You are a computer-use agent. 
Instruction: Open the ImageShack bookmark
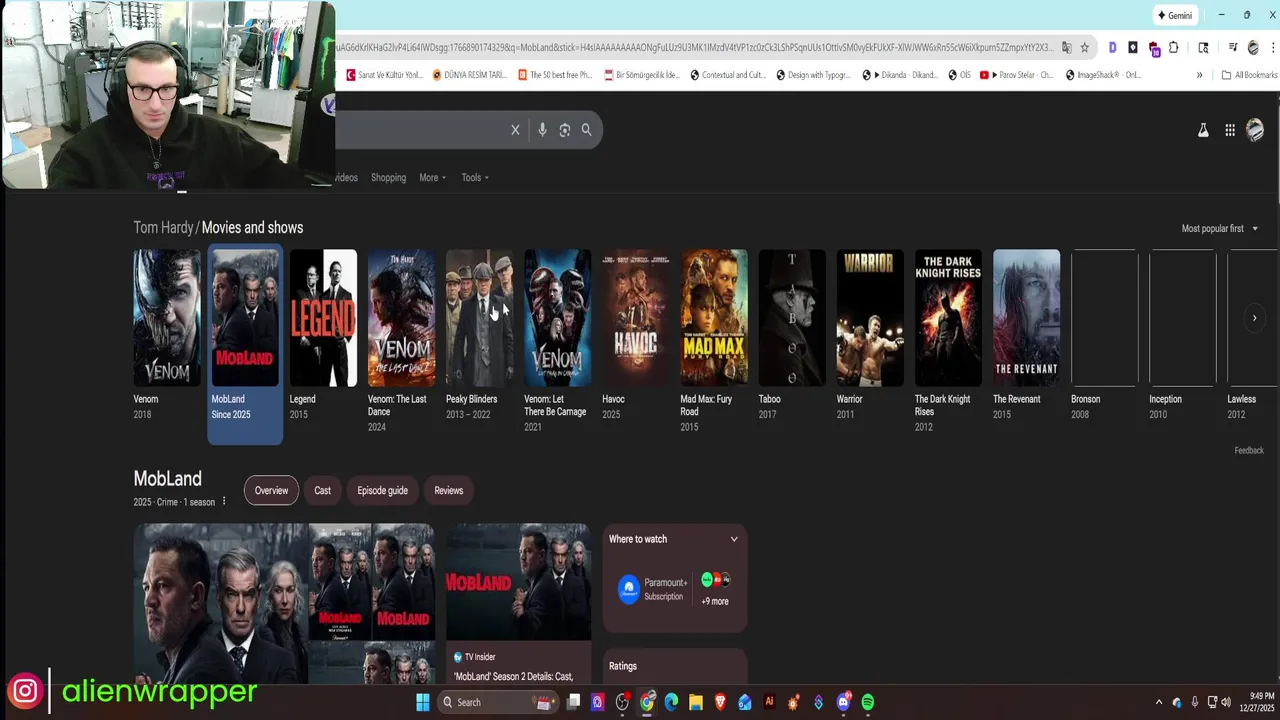click(1103, 75)
